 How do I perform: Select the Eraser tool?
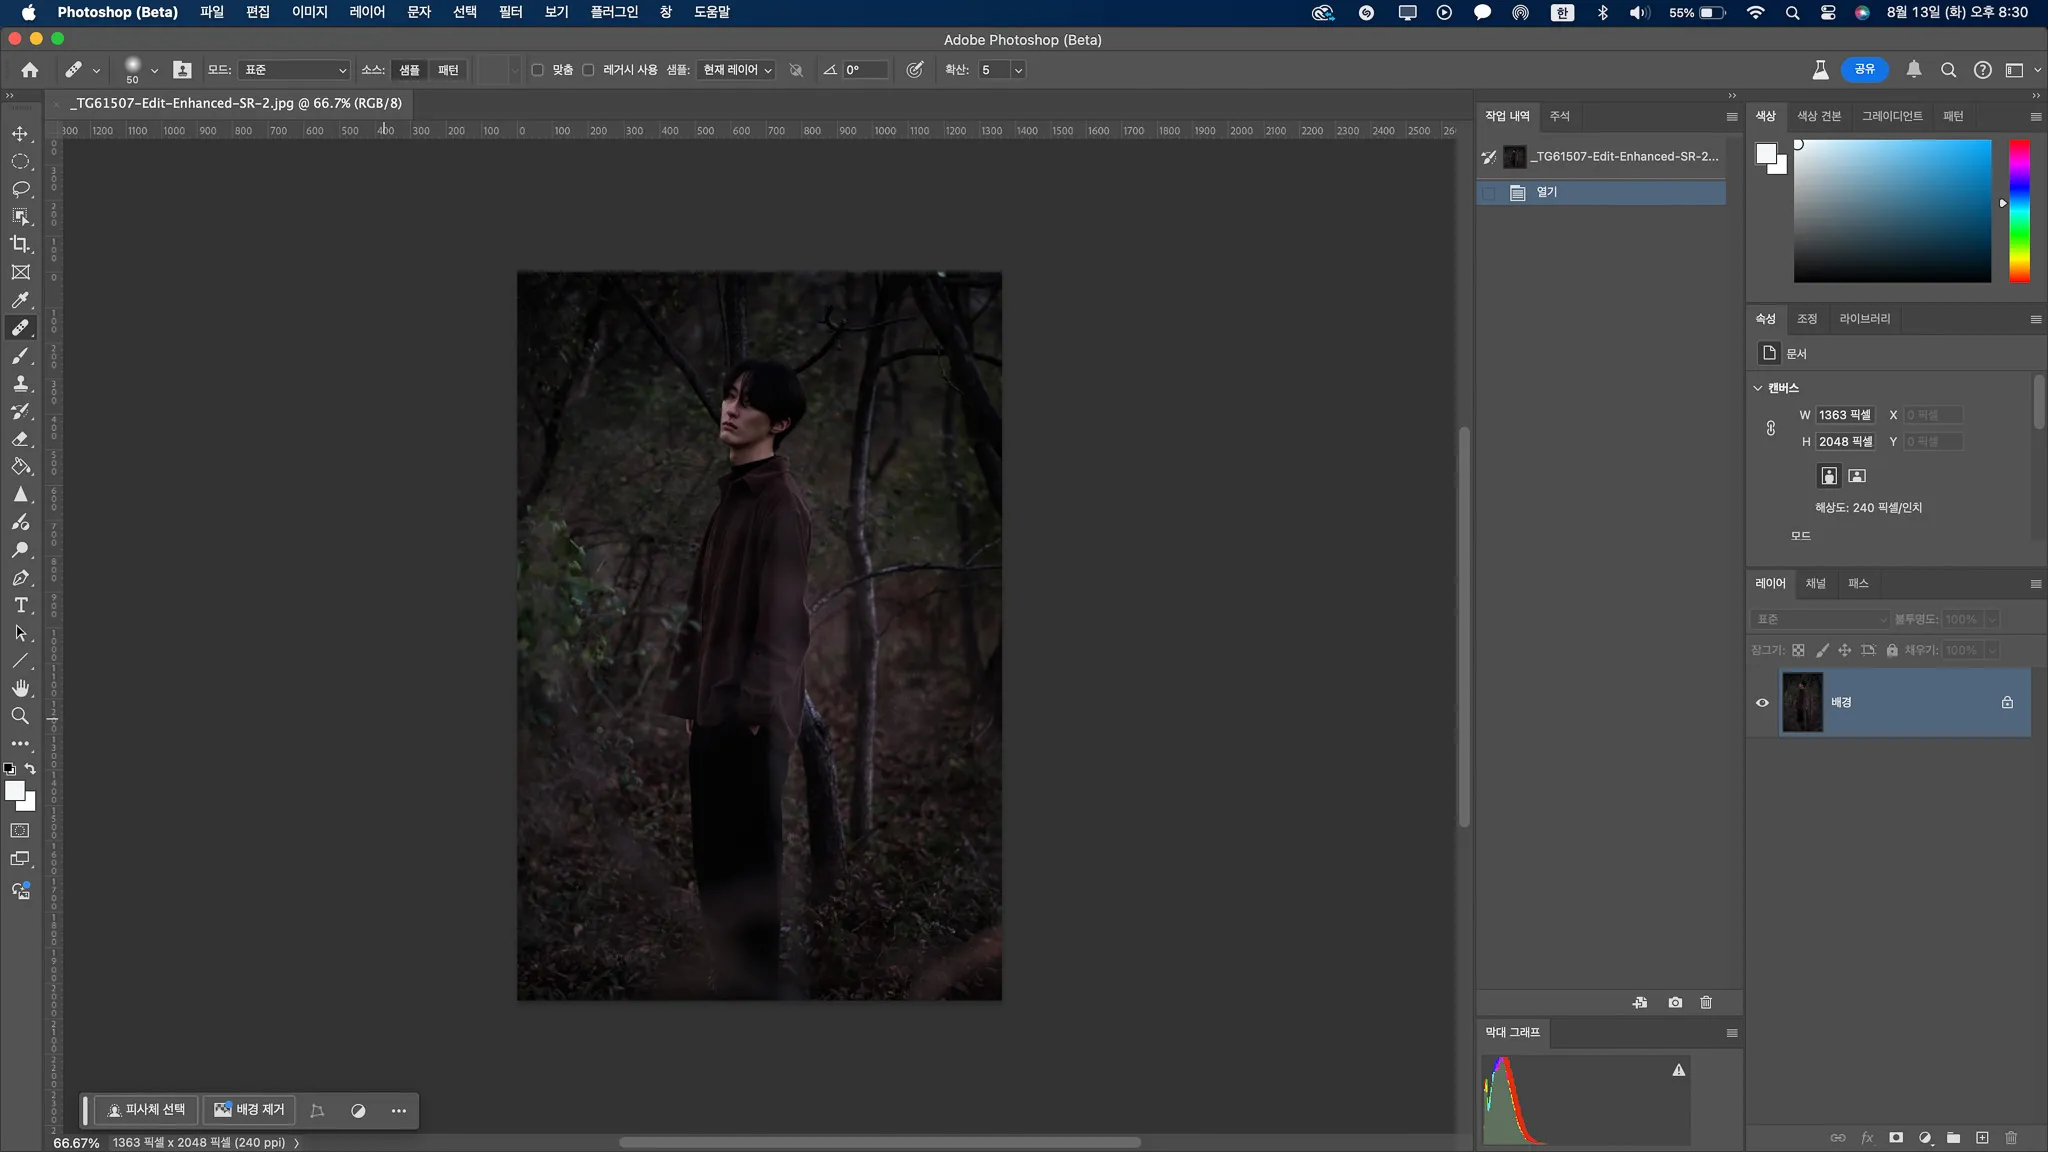(20, 439)
